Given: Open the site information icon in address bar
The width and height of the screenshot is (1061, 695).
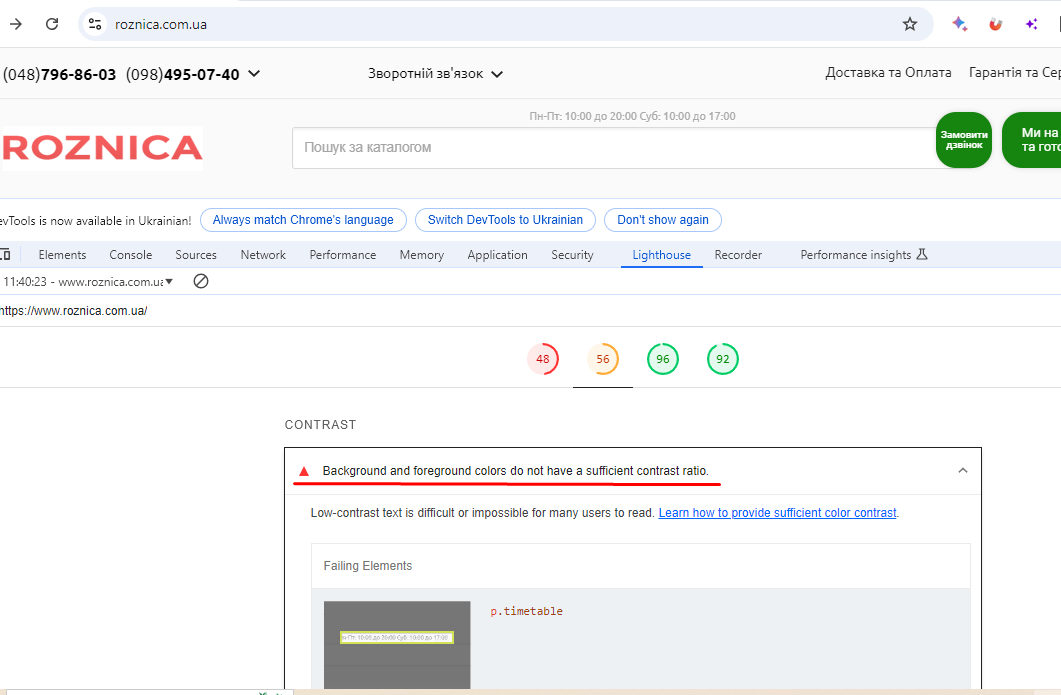Looking at the screenshot, I should [95, 24].
